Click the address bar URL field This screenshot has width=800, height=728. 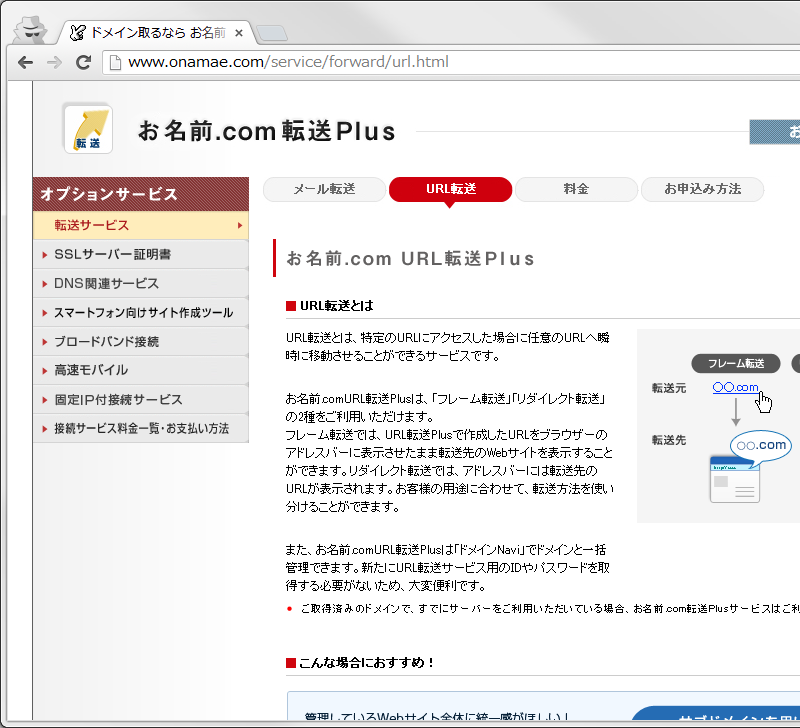pos(453,62)
